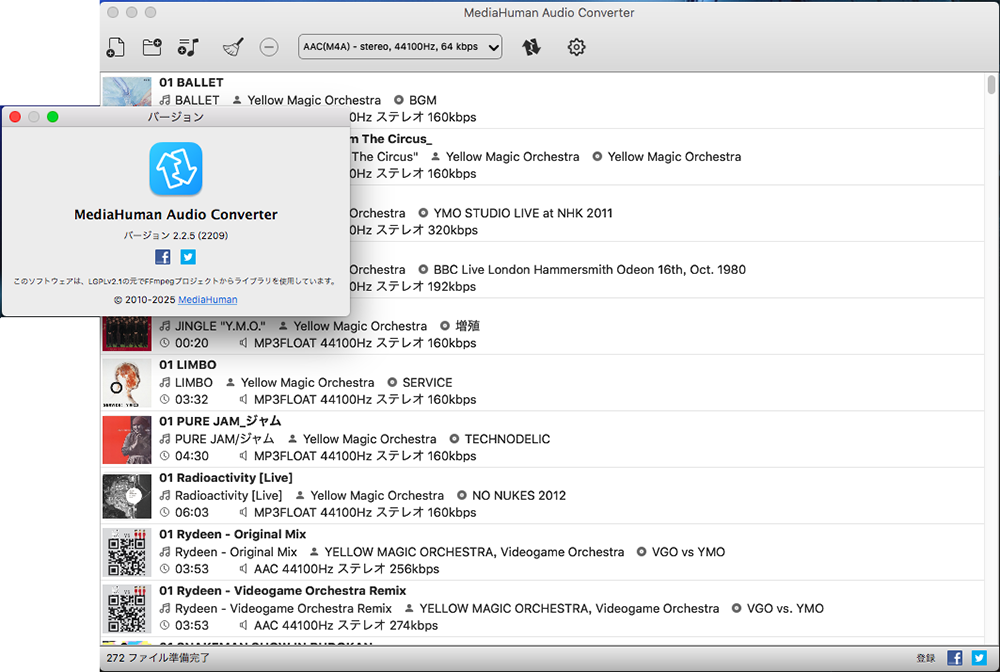This screenshot has width=1000, height=672.
Task: Click the Add Folder toolbar icon
Action: 152,47
